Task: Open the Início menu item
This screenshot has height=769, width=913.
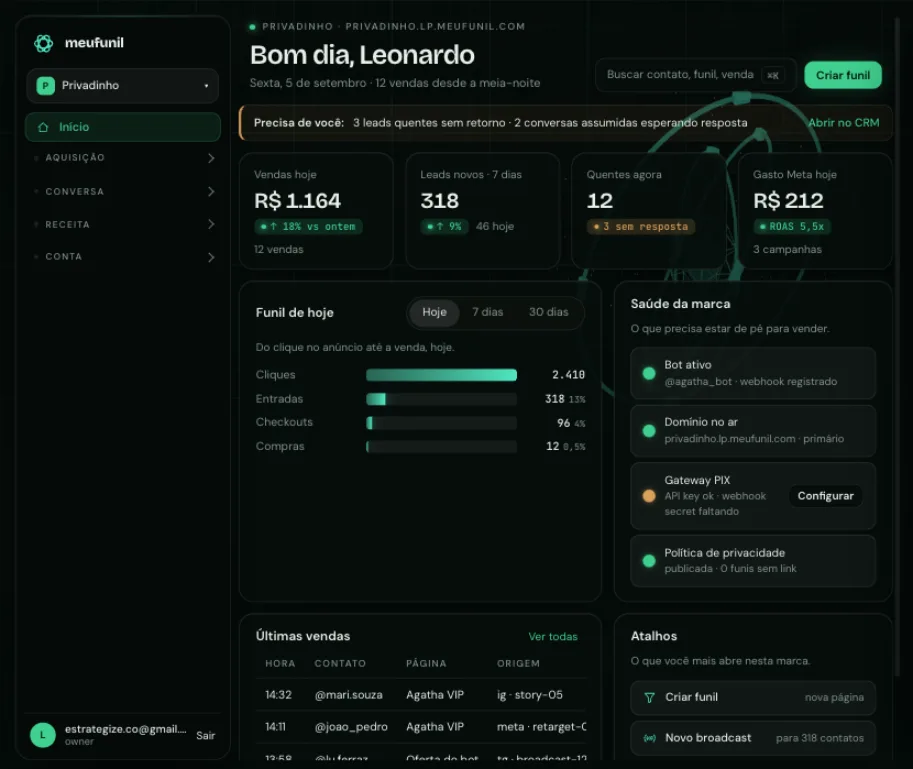Action: [x=123, y=127]
